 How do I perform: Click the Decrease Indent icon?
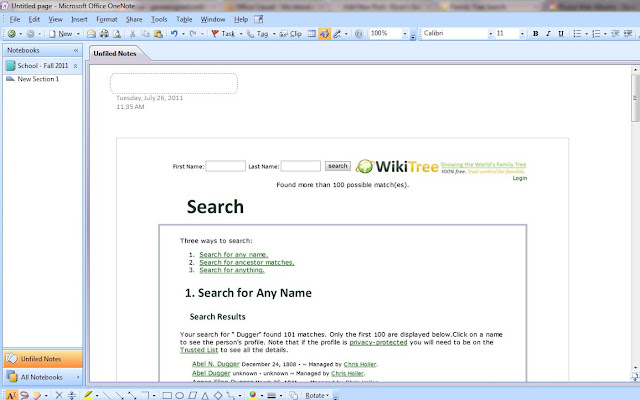615,34
